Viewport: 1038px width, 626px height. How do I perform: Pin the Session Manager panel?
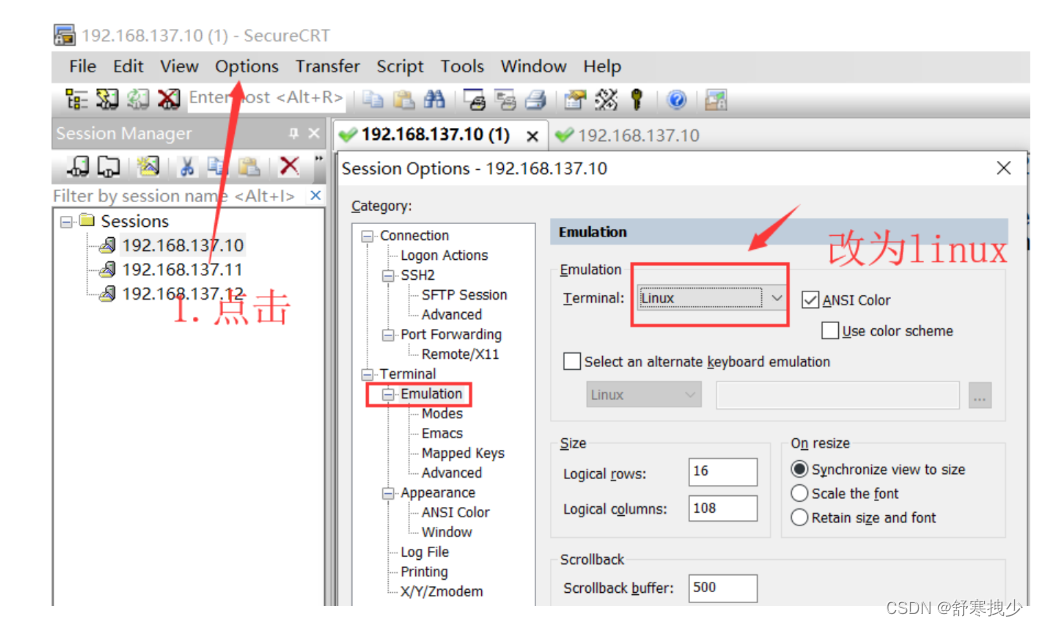click(x=293, y=134)
